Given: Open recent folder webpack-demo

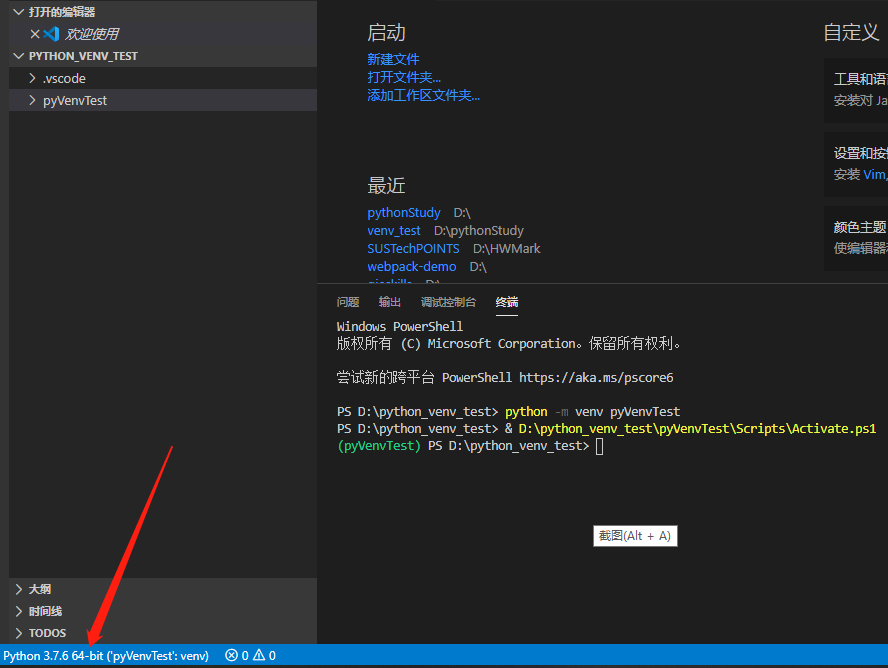Looking at the screenshot, I should point(411,267).
